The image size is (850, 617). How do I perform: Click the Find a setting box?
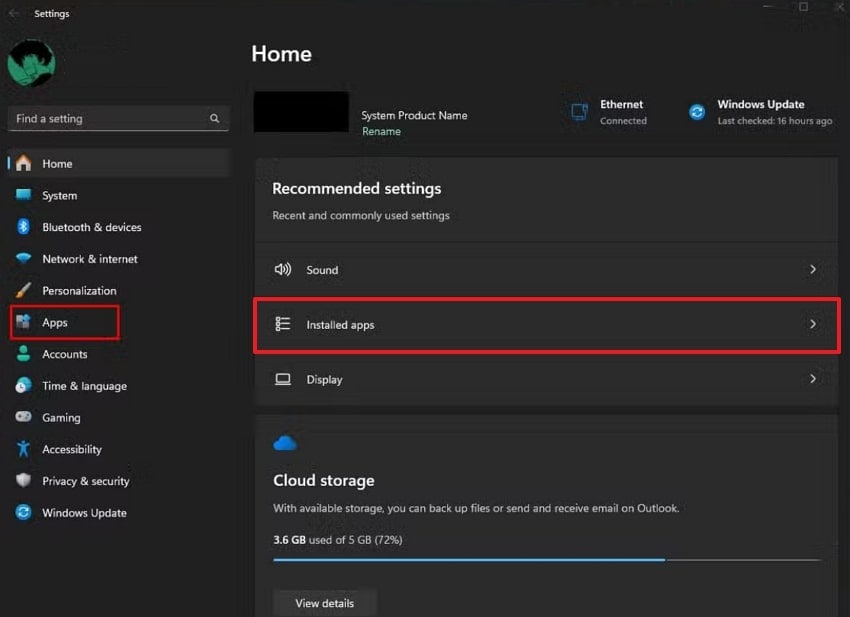tap(118, 118)
